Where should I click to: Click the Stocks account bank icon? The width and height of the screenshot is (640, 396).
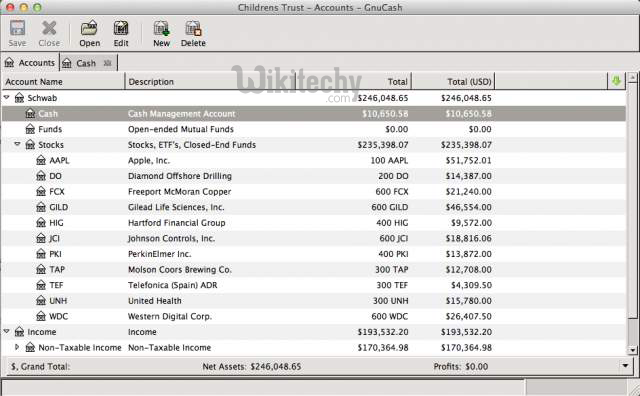click(30, 145)
